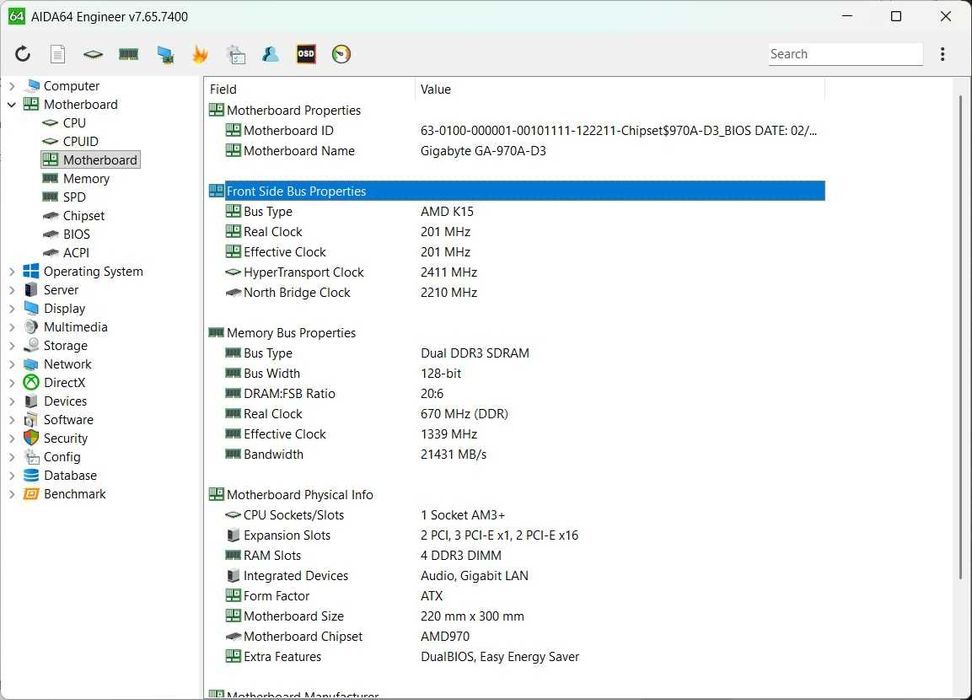972x700 pixels.
Task: Start the stability test flame icon
Action: (x=200, y=54)
